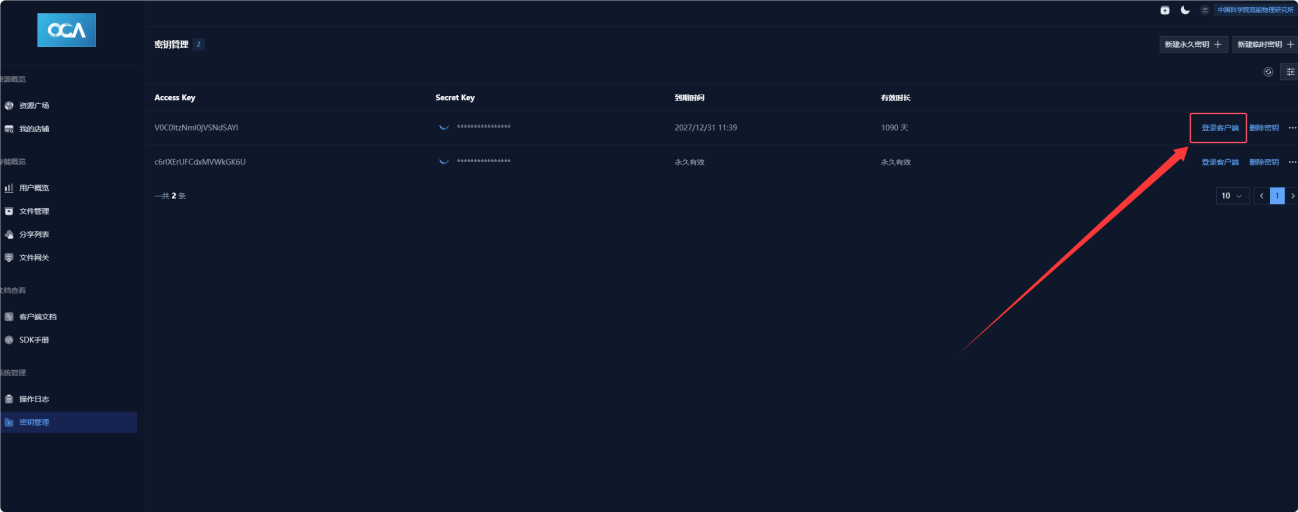Open the column settings sliders icon
Screen dimensions: 1298x512
(1289, 72)
